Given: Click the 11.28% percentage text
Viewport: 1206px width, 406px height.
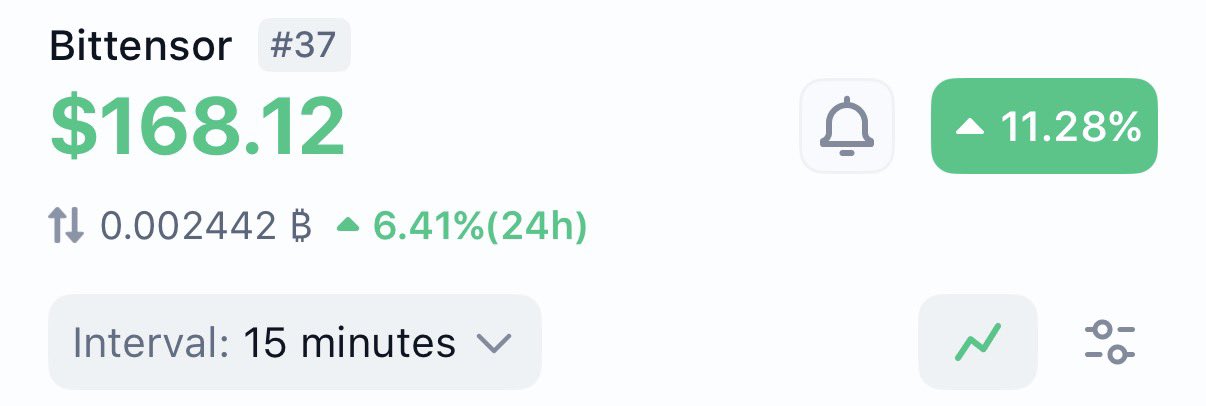Looking at the screenshot, I should [1069, 128].
